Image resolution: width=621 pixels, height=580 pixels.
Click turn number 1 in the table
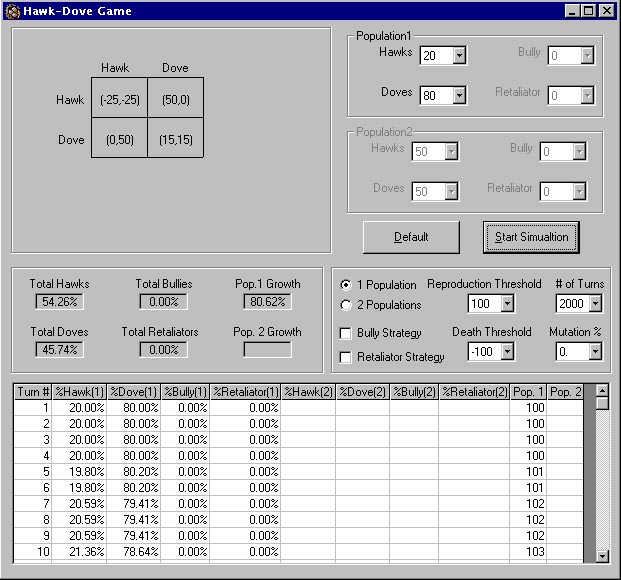[33, 408]
